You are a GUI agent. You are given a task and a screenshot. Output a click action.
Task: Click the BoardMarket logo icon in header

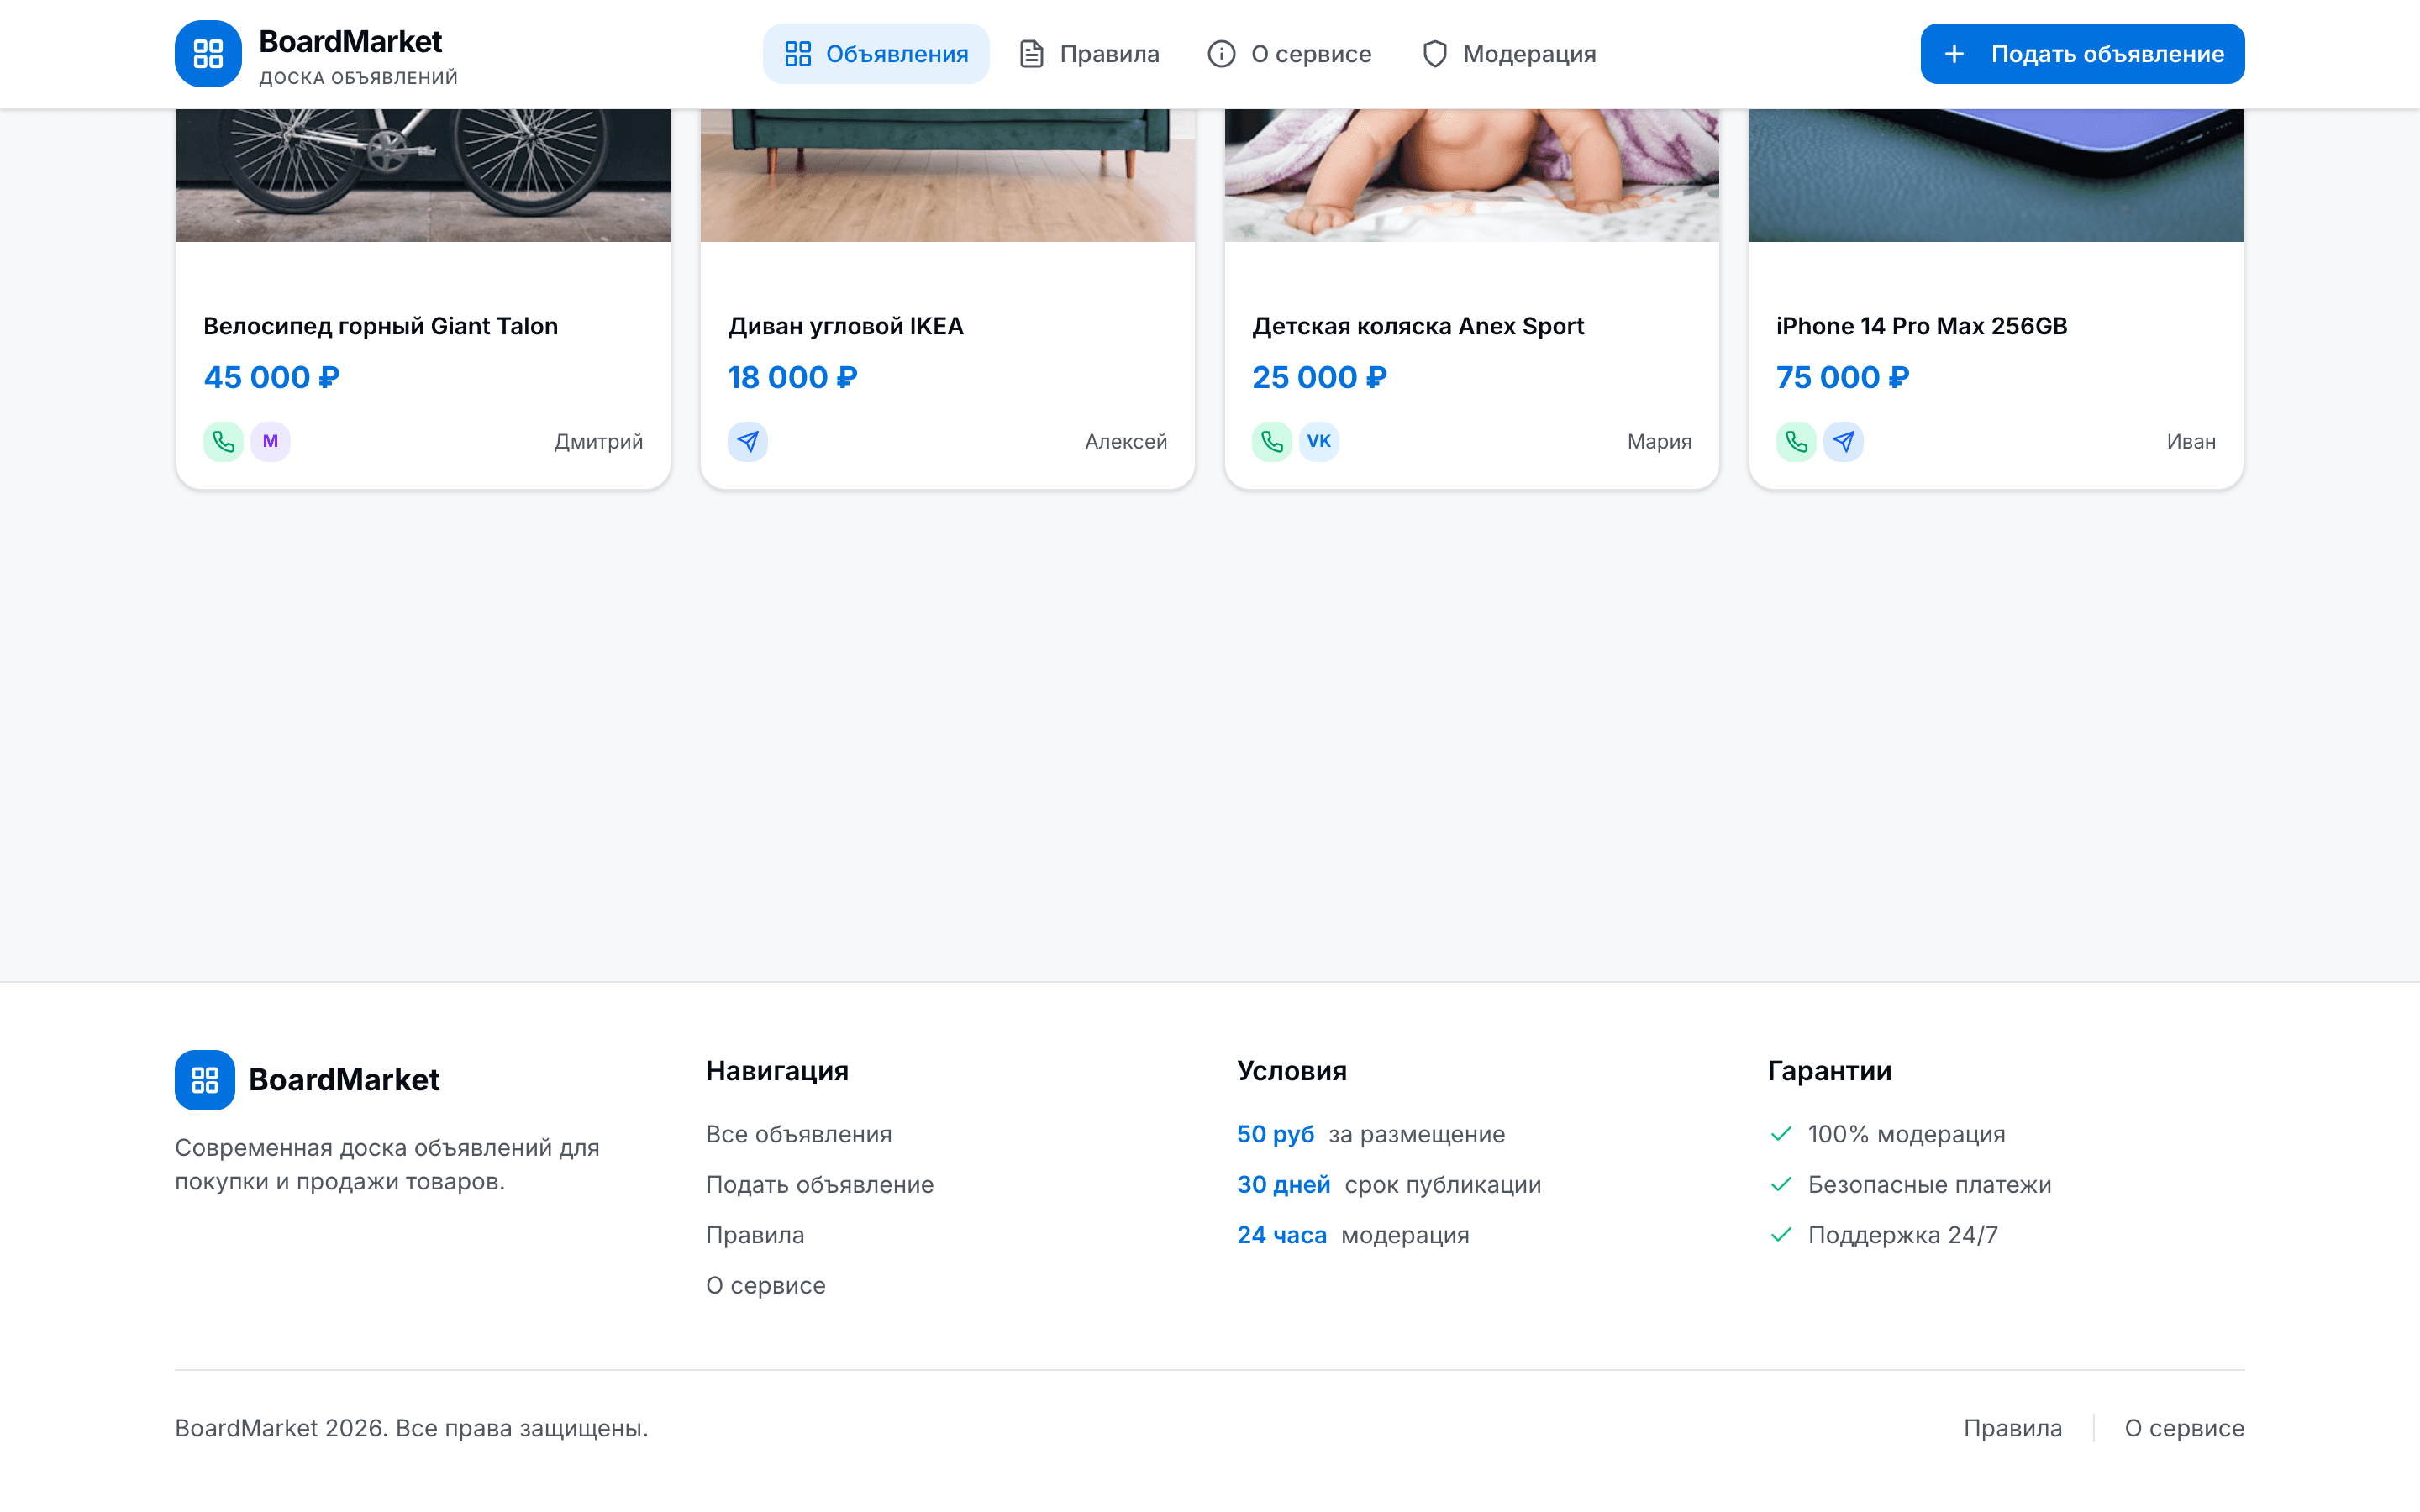click(x=208, y=54)
